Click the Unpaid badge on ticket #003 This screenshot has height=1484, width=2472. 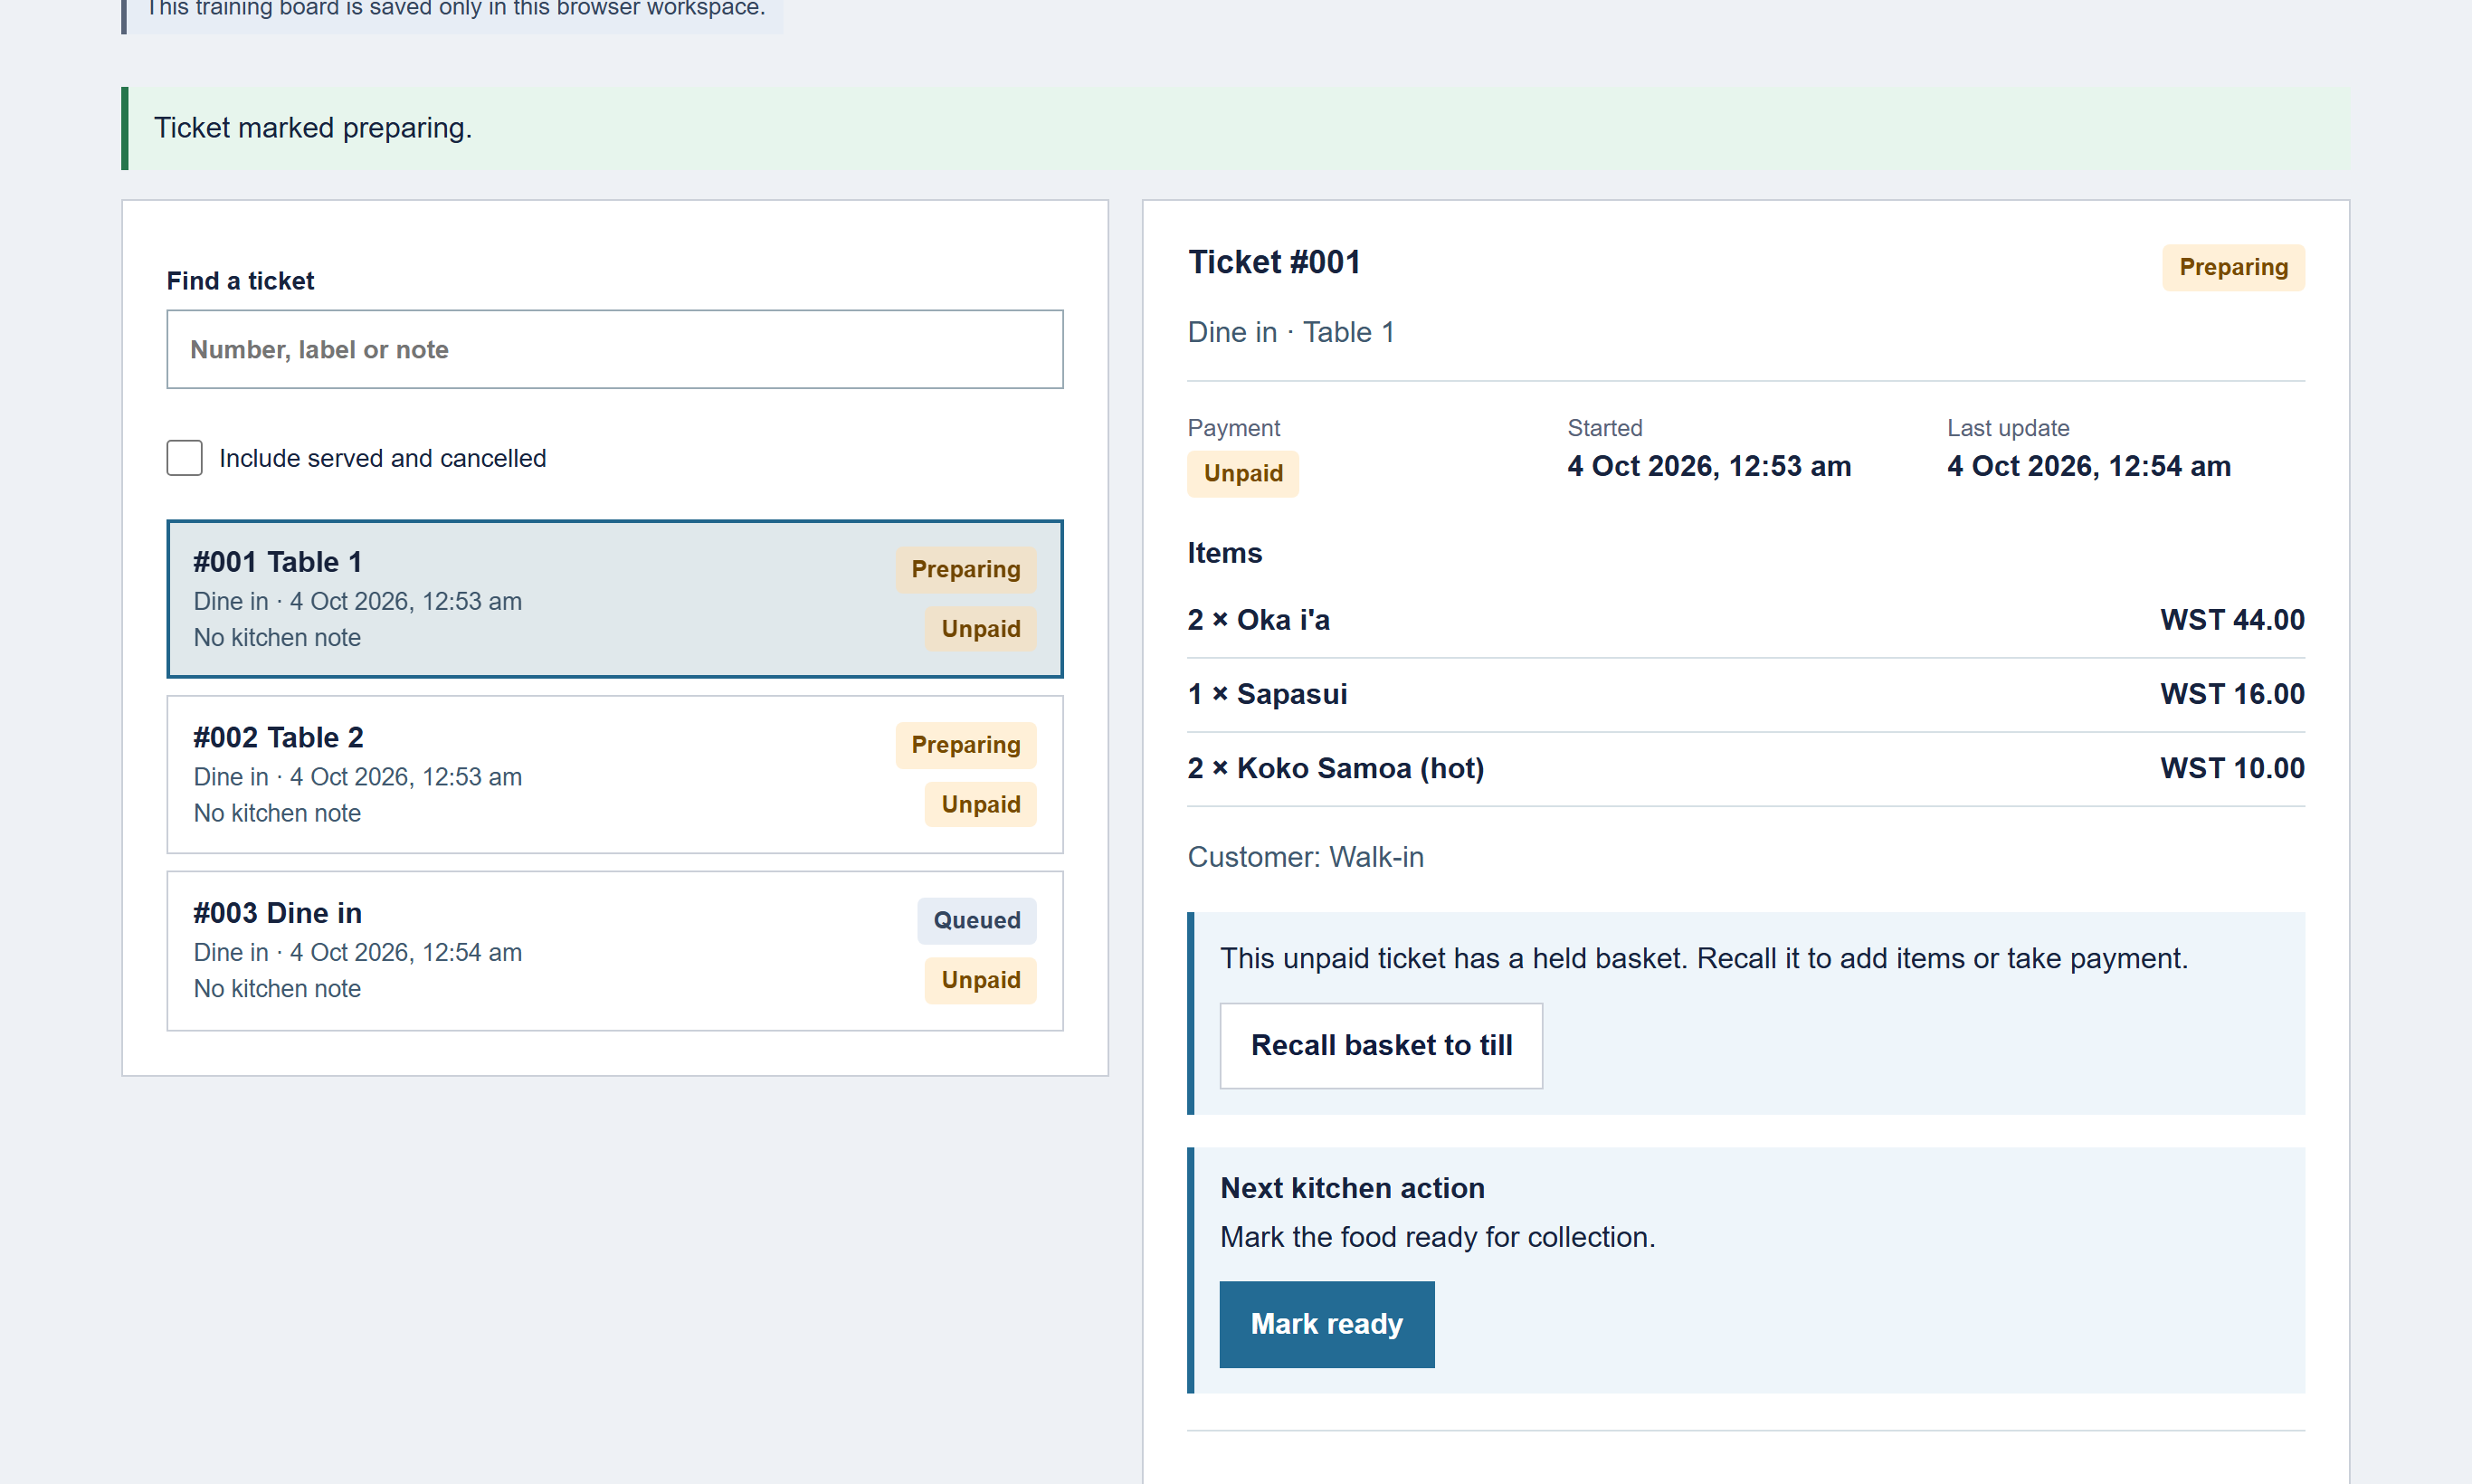[980, 980]
